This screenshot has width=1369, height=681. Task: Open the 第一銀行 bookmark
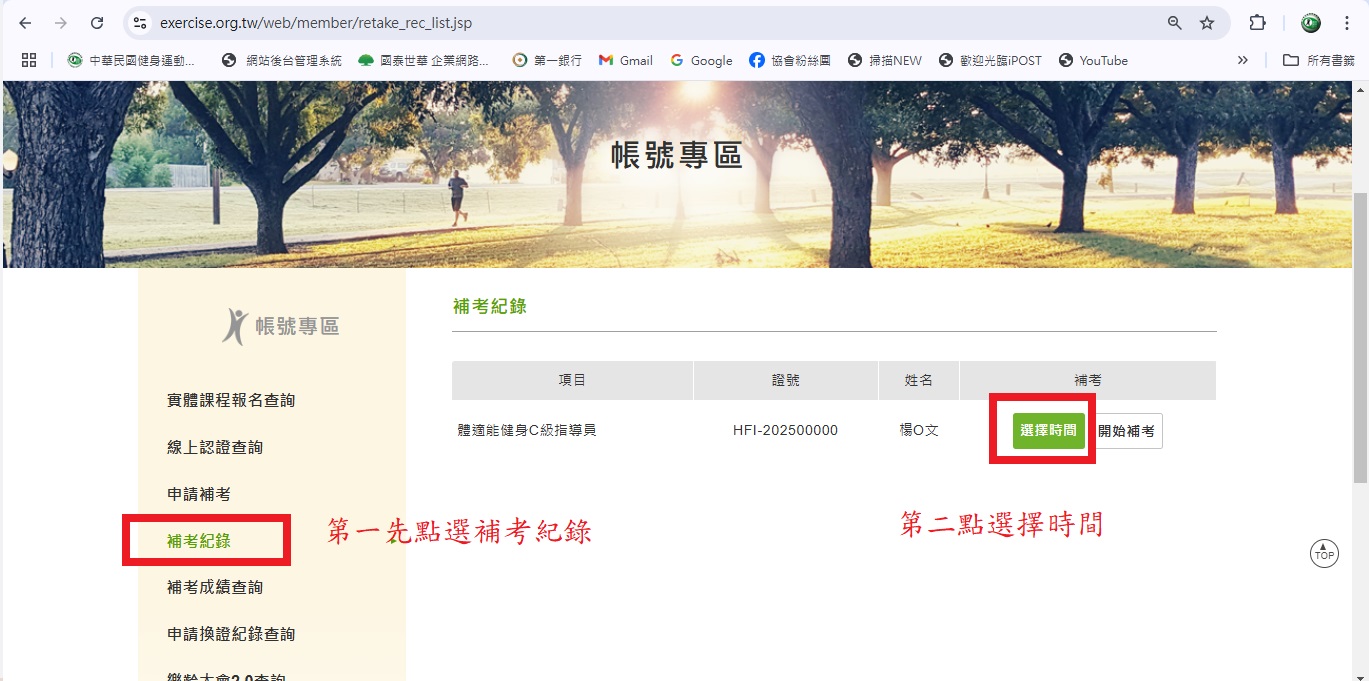[x=547, y=60]
